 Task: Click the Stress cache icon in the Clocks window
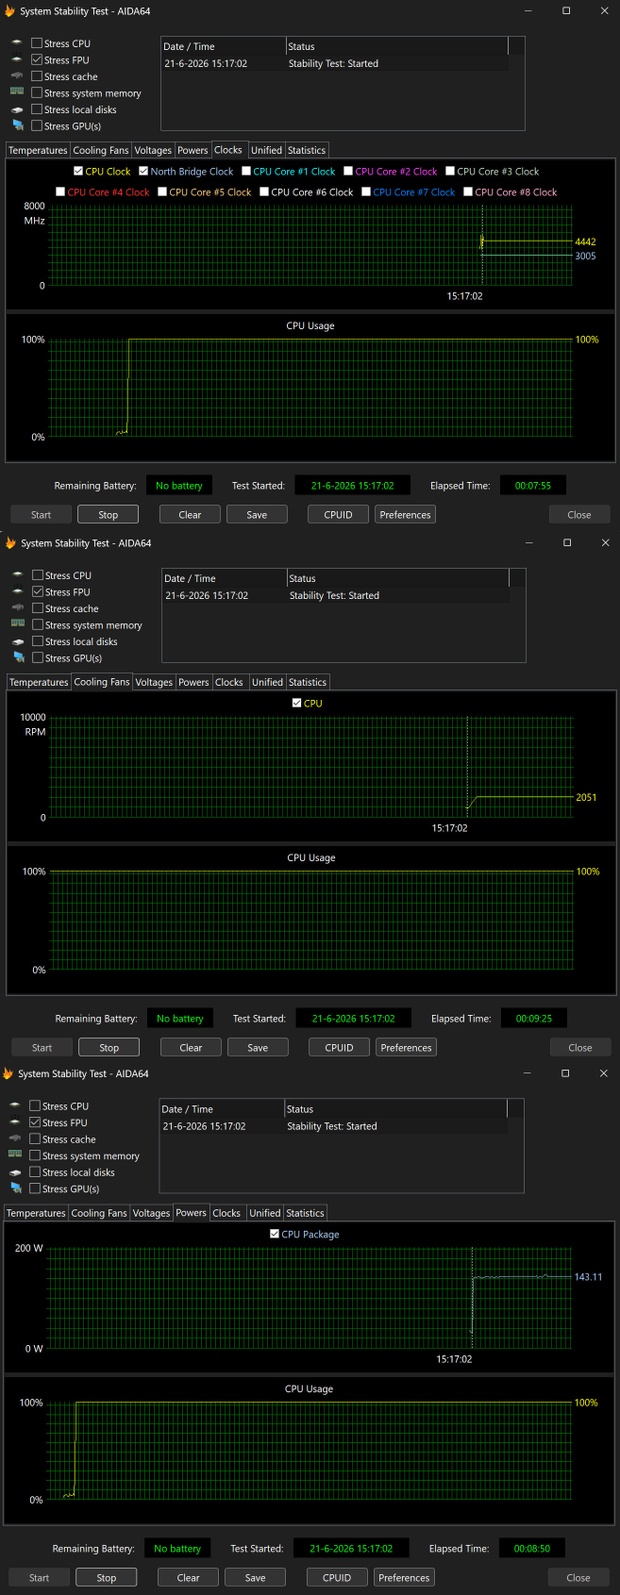(x=17, y=76)
